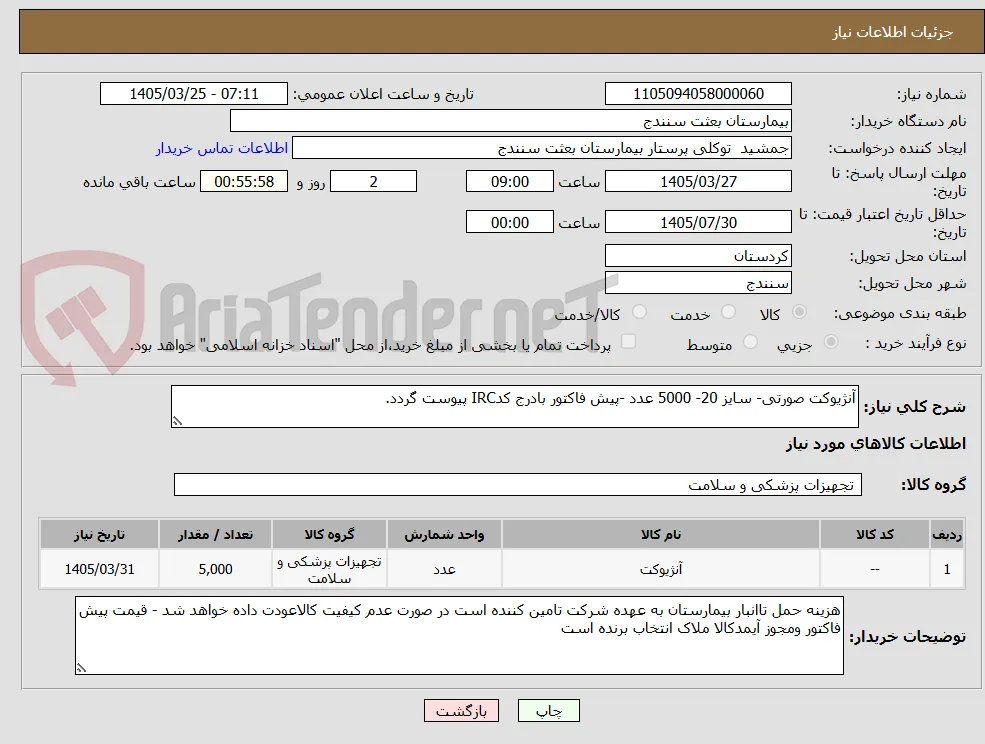Click the واحد شمارش column header
The width and height of the screenshot is (985, 744).
pyautogui.click(x=444, y=534)
